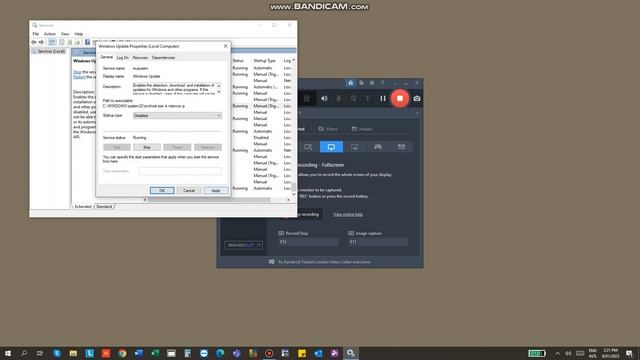Switch to the Extended tab in Services
The width and height of the screenshot is (640, 360).
pos(83,207)
